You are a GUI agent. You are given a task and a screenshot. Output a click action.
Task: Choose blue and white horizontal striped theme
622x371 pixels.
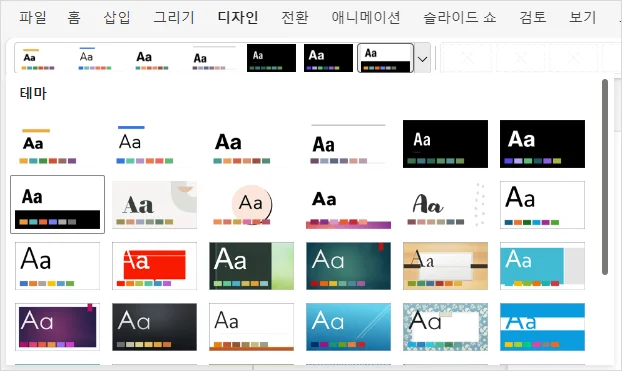click(542, 327)
